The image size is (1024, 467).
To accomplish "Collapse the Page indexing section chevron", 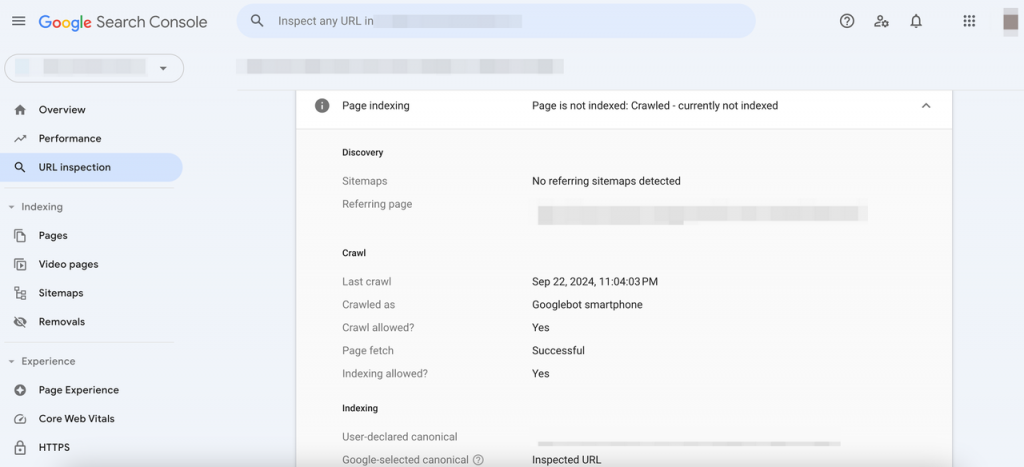I will (x=925, y=106).
